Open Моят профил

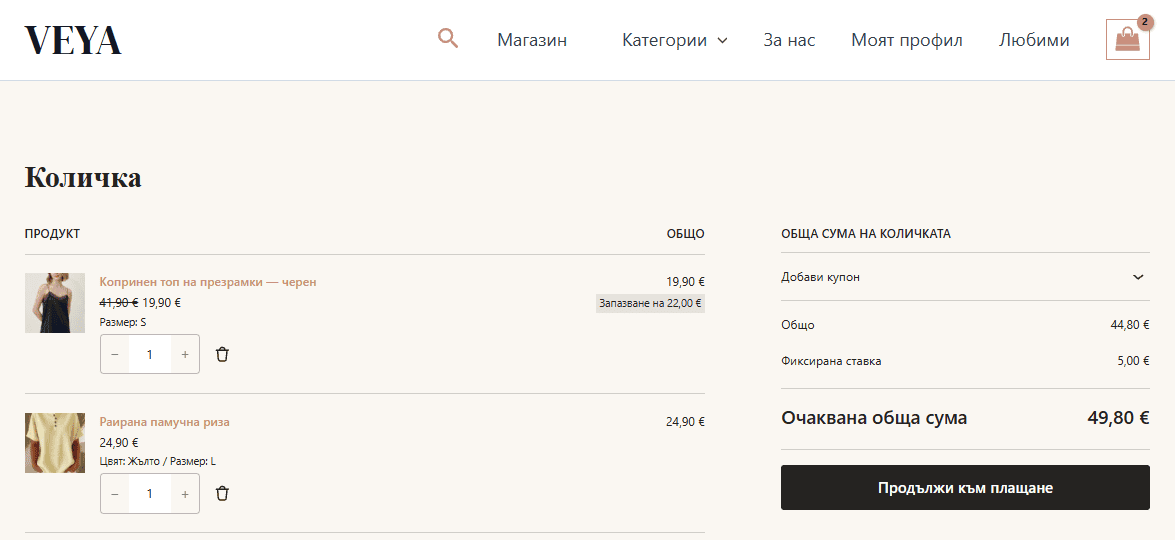(907, 40)
